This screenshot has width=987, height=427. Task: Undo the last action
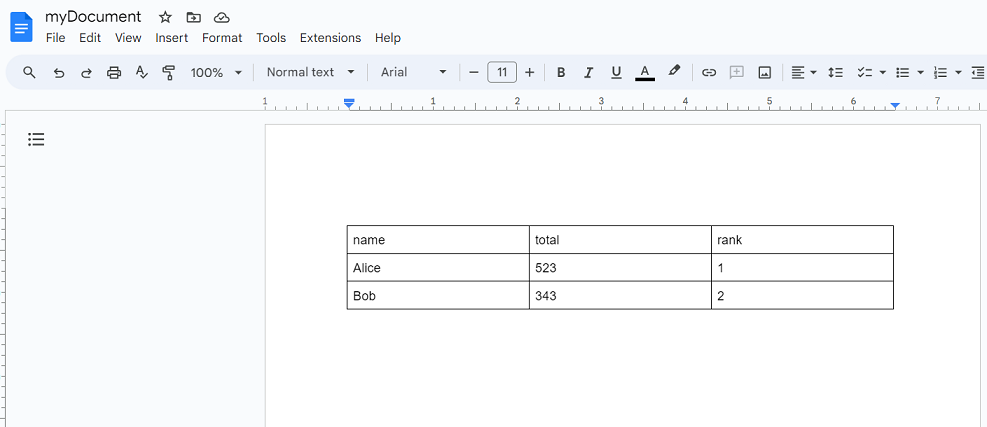59,72
